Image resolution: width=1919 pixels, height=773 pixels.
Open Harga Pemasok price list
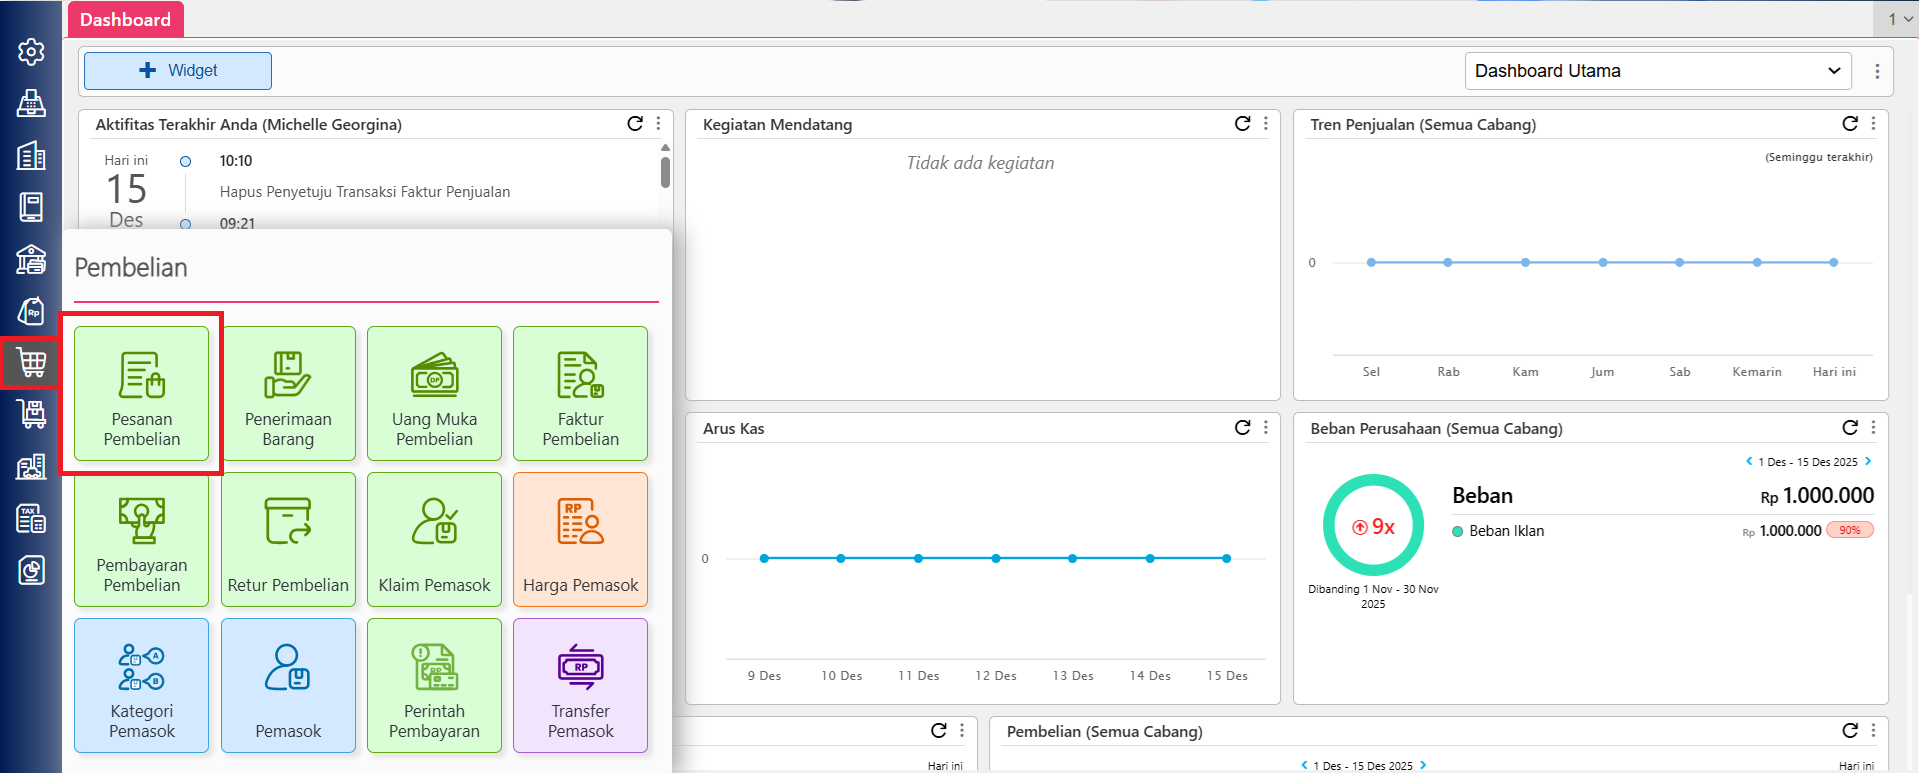tap(580, 539)
